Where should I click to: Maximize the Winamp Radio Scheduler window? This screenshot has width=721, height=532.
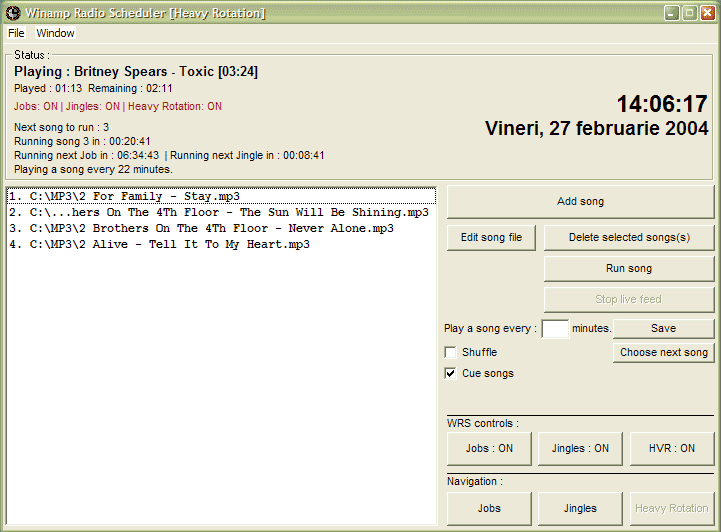click(689, 13)
